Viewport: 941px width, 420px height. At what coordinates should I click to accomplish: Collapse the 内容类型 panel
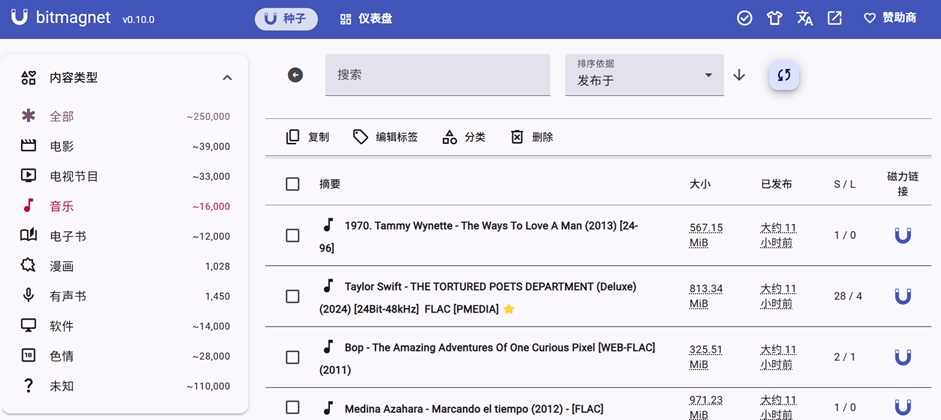[227, 78]
